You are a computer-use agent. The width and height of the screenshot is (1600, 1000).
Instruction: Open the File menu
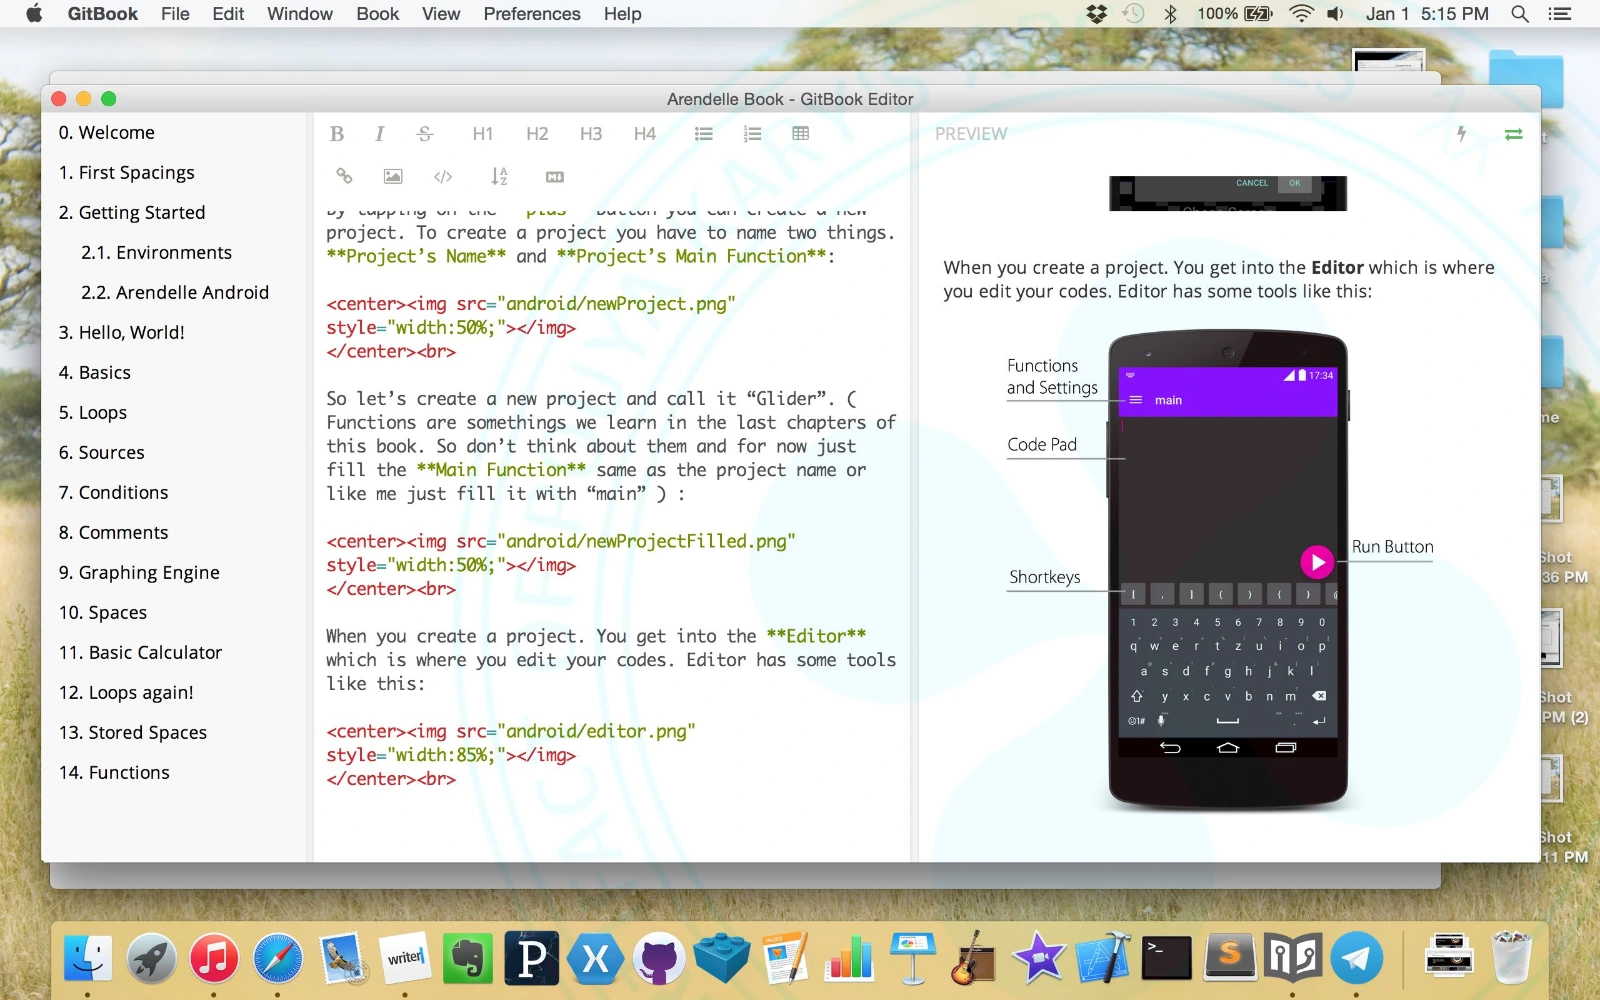click(x=175, y=14)
